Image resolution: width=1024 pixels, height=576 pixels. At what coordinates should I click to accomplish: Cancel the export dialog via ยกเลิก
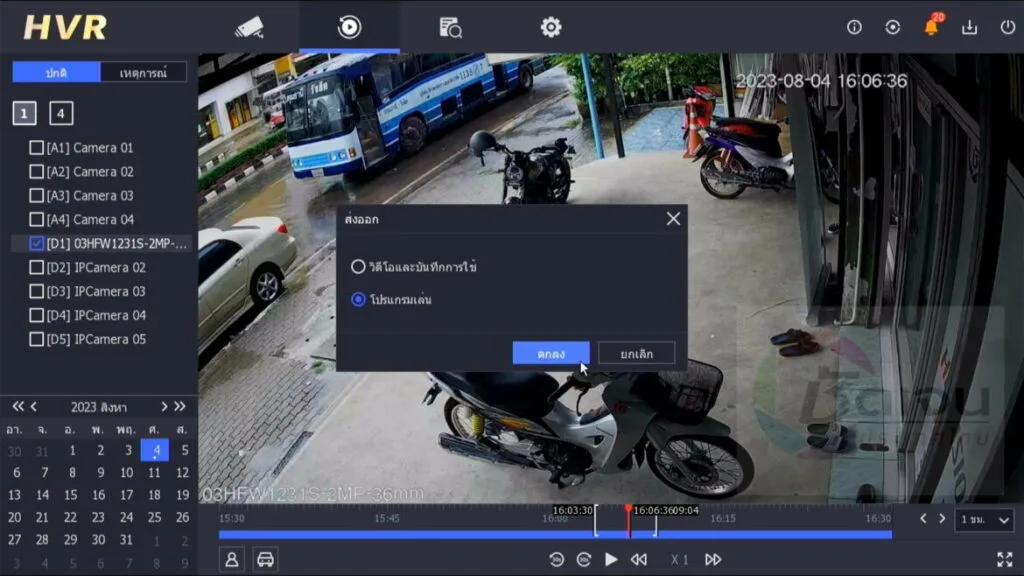[x=636, y=352]
